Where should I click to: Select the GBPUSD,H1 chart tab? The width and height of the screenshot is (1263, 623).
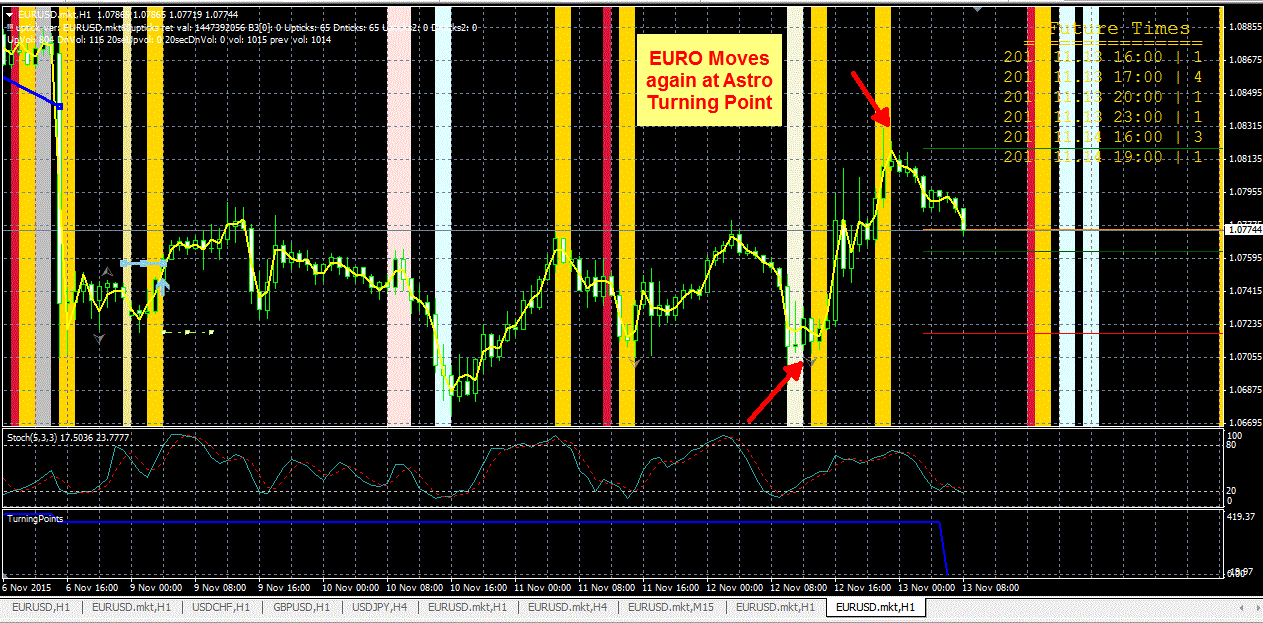tap(303, 607)
